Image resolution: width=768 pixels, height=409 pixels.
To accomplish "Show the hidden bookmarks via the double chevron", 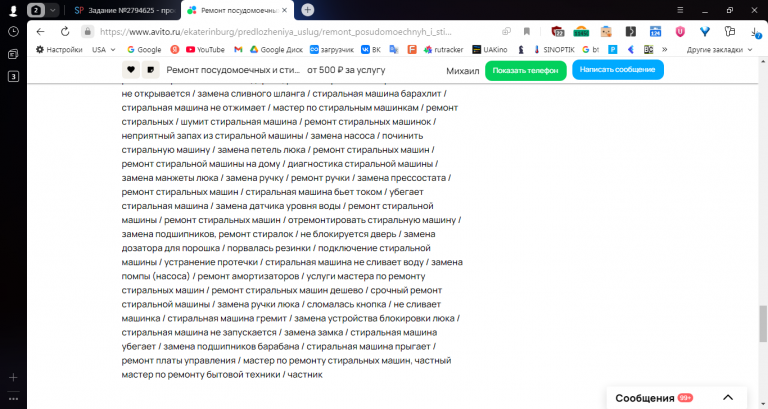I will pos(665,49).
